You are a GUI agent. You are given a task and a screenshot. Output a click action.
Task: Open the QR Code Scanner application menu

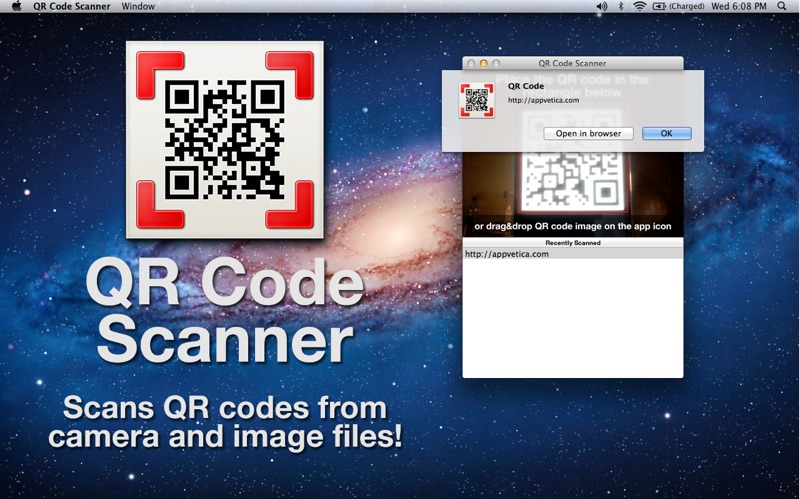pos(71,6)
